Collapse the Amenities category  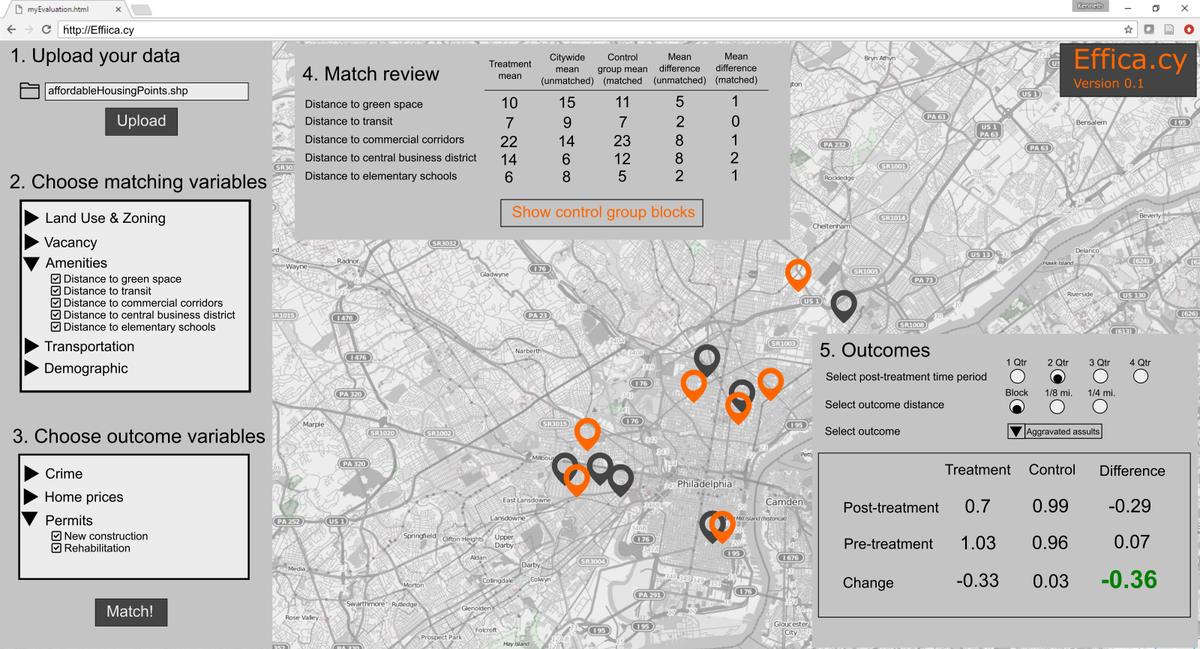(32, 264)
